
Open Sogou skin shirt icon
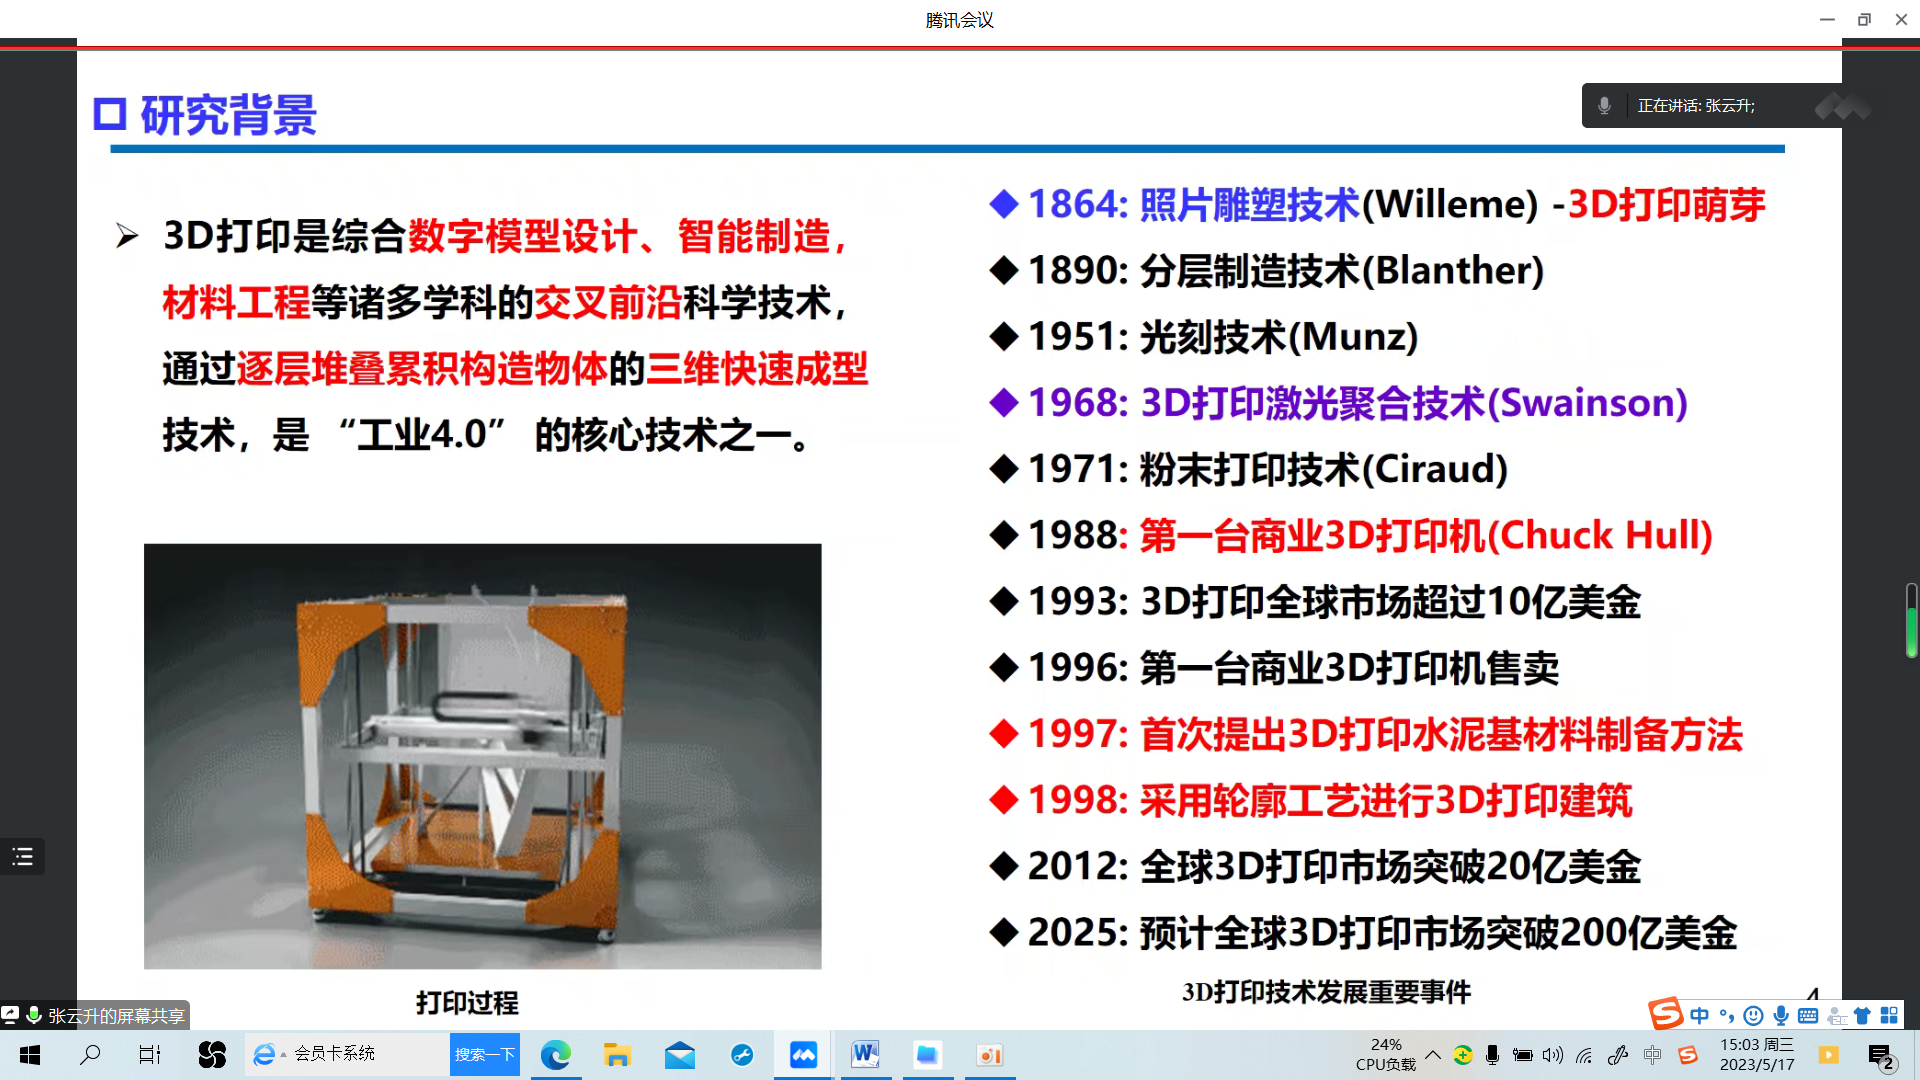click(x=1862, y=1016)
